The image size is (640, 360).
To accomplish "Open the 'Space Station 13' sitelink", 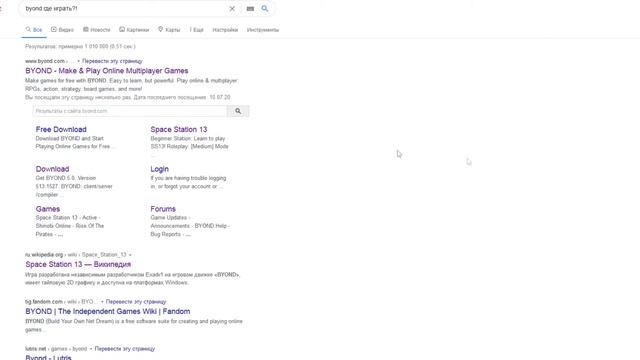I will coord(179,129).
